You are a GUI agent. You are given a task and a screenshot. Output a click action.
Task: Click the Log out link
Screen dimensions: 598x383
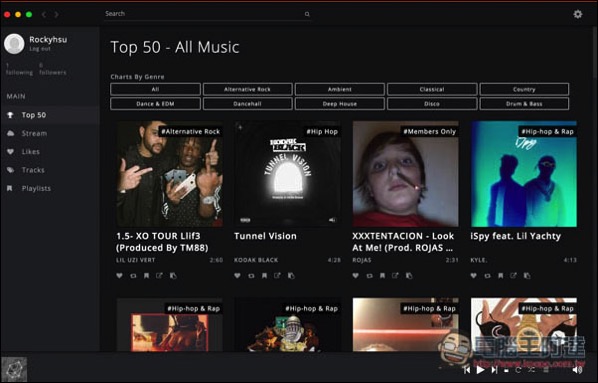(40, 49)
